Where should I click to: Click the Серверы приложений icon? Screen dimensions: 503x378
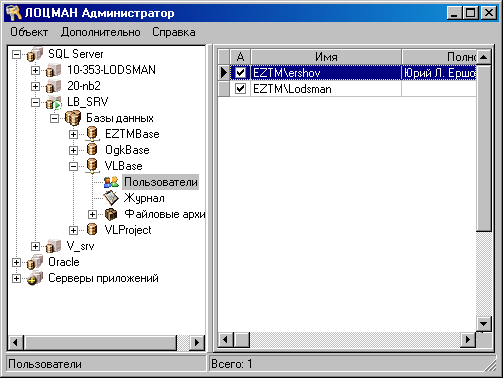[x=35, y=278]
